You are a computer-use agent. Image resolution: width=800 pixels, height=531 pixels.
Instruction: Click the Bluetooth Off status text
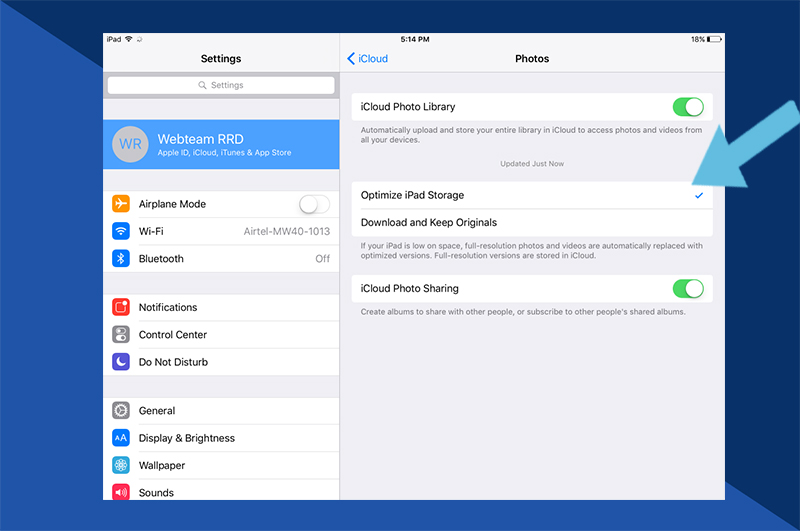322,259
